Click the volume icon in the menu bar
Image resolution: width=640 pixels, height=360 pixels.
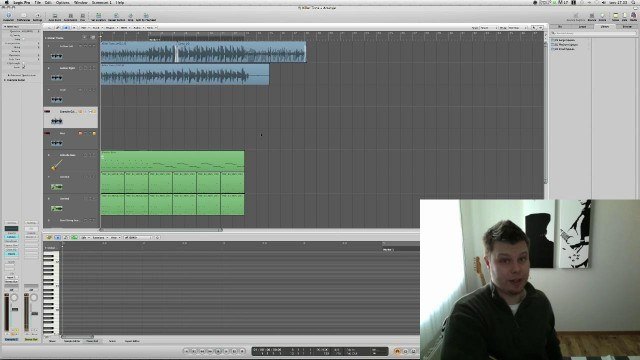[x=604, y=2]
